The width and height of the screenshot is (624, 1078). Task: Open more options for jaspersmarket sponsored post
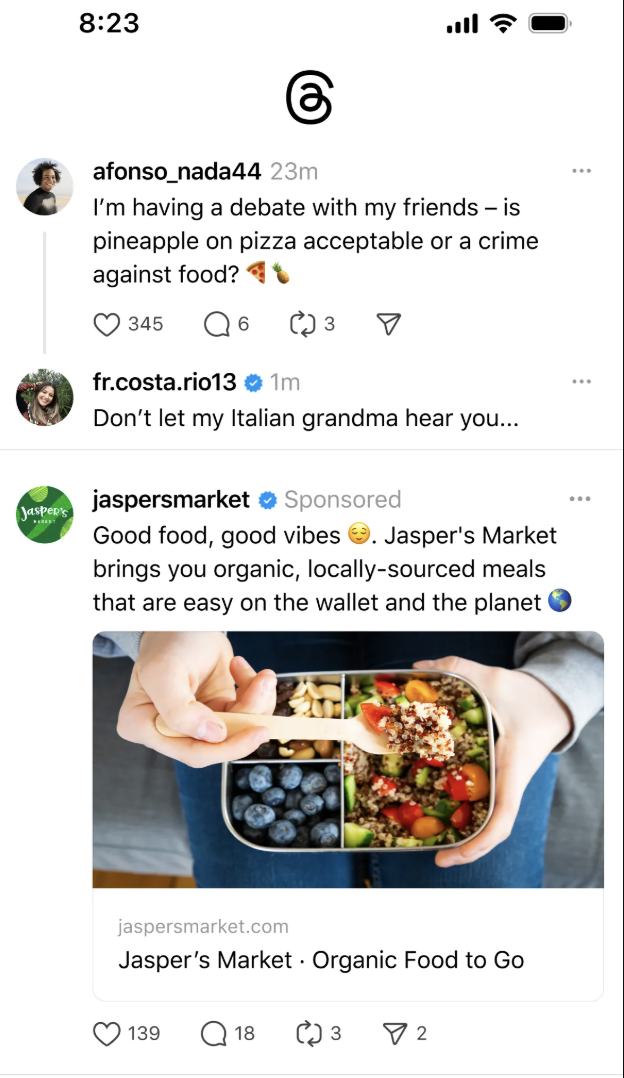click(580, 499)
